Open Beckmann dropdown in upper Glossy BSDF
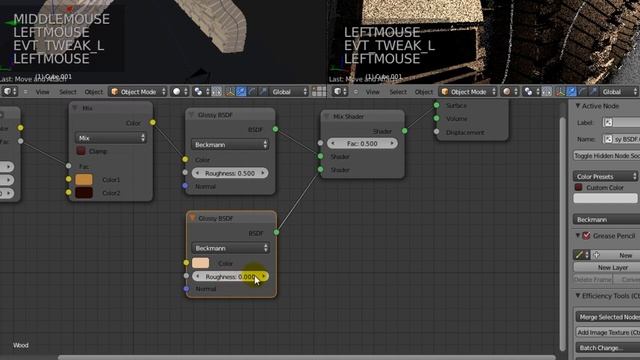 [230, 144]
